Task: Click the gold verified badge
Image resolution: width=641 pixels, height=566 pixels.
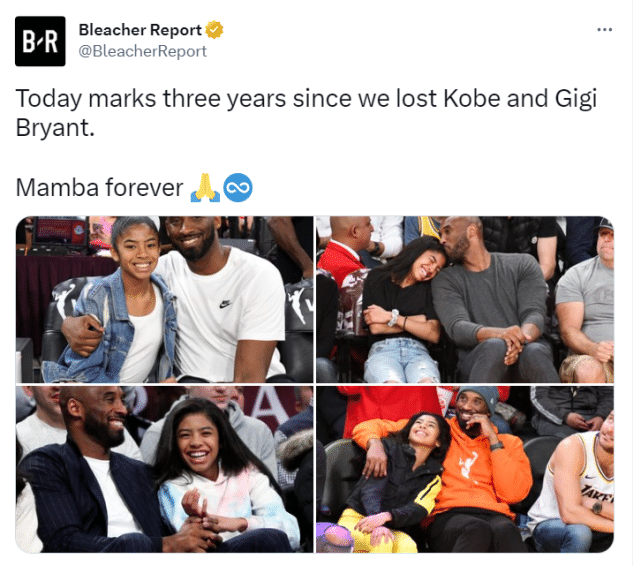Action: [214, 30]
